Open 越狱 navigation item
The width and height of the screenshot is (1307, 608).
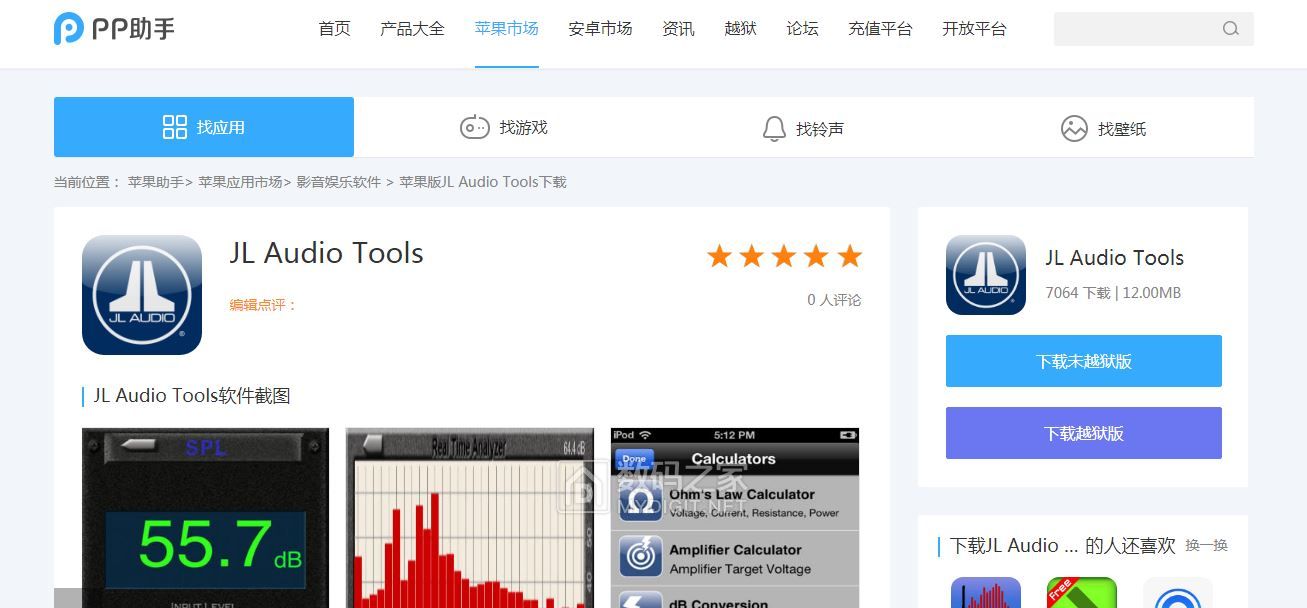click(x=740, y=29)
